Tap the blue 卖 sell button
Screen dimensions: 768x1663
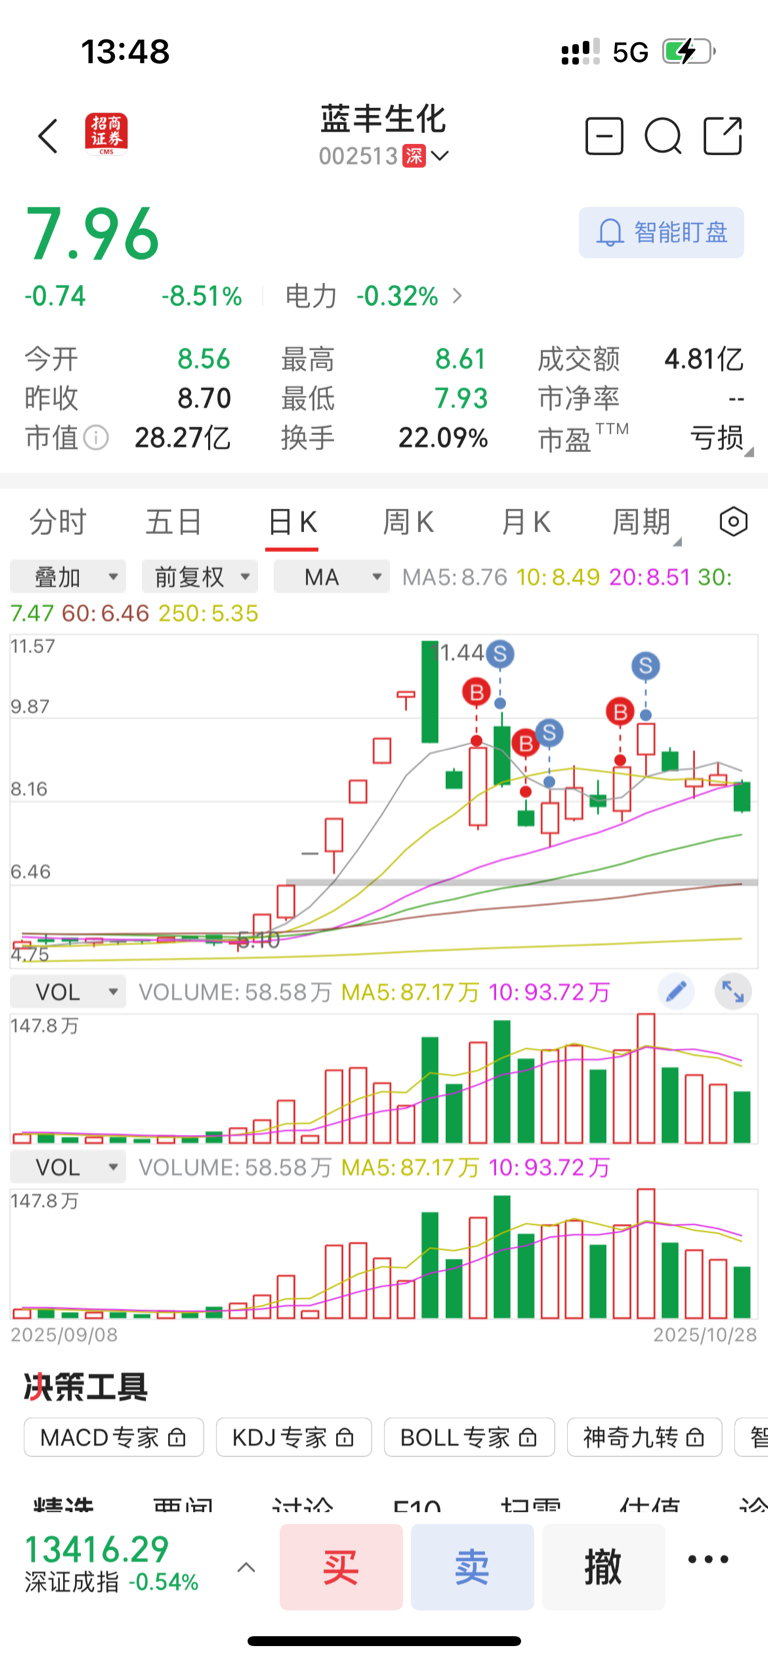472,1567
